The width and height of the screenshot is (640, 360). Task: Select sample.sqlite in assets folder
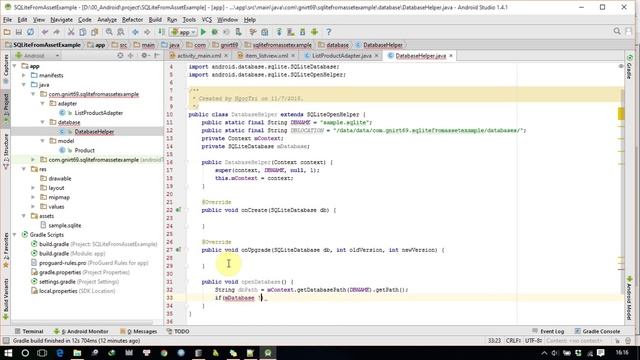[x=64, y=225]
